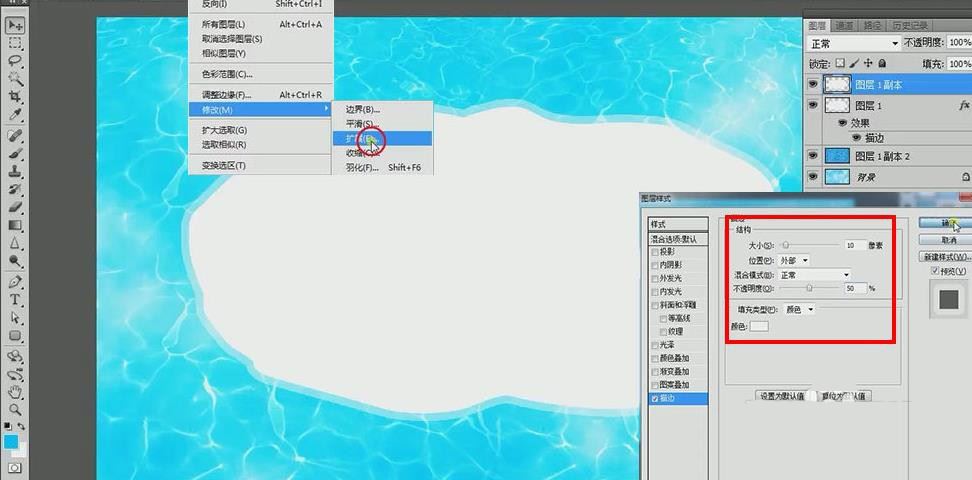The width and height of the screenshot is (972, 480).
Task: Select the Gradient tool
Action: [15, 225]
